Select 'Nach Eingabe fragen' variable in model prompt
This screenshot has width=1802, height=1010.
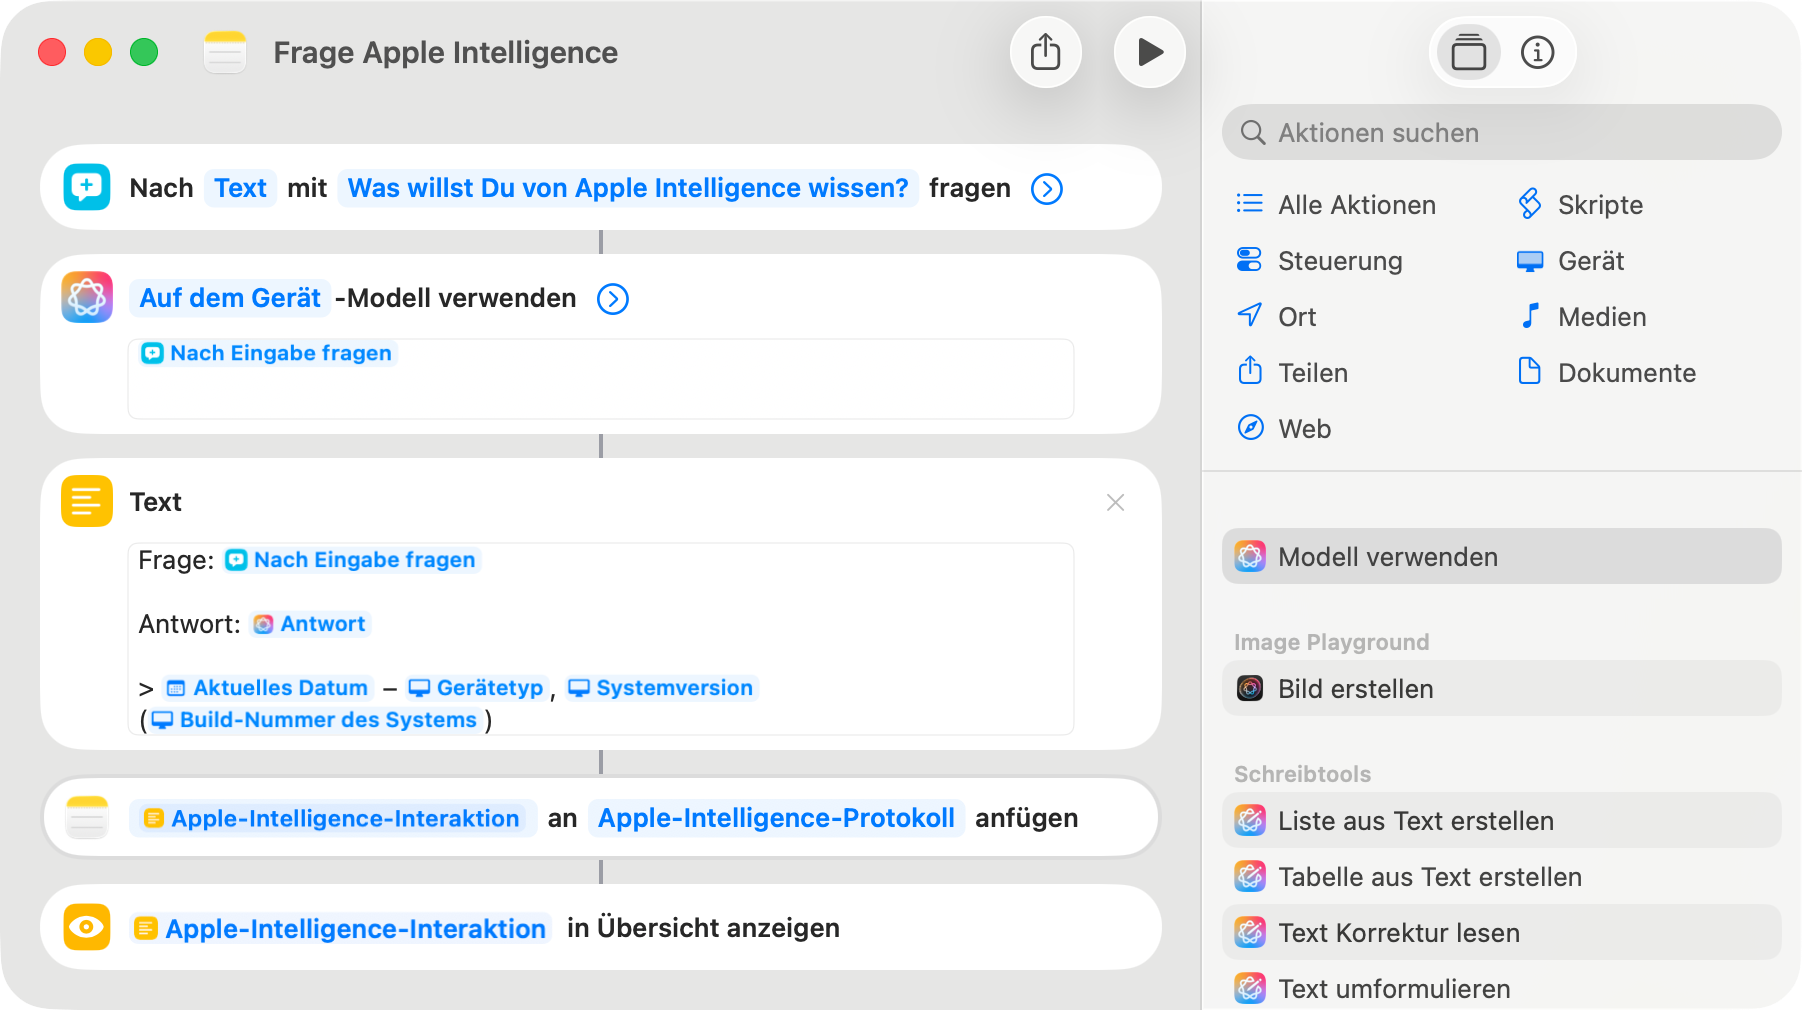266,353
